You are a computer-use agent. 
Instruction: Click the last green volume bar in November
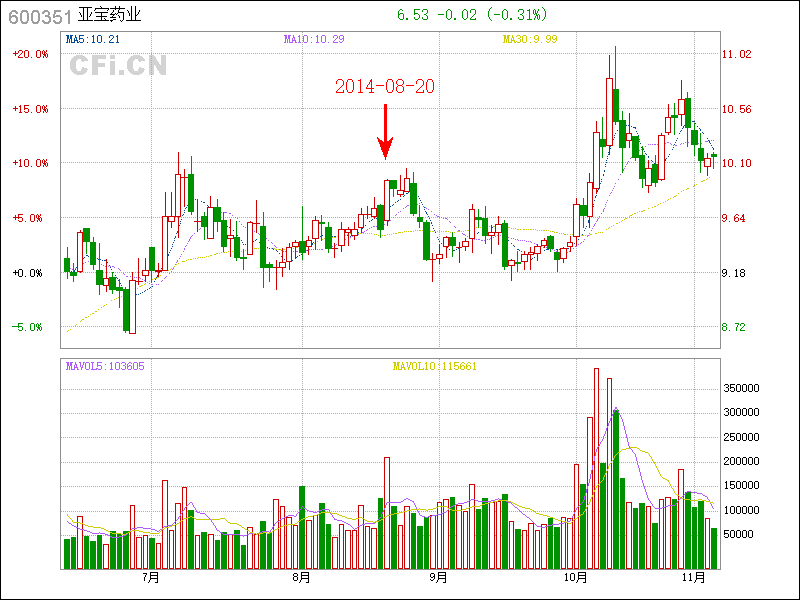click(714, 548)
